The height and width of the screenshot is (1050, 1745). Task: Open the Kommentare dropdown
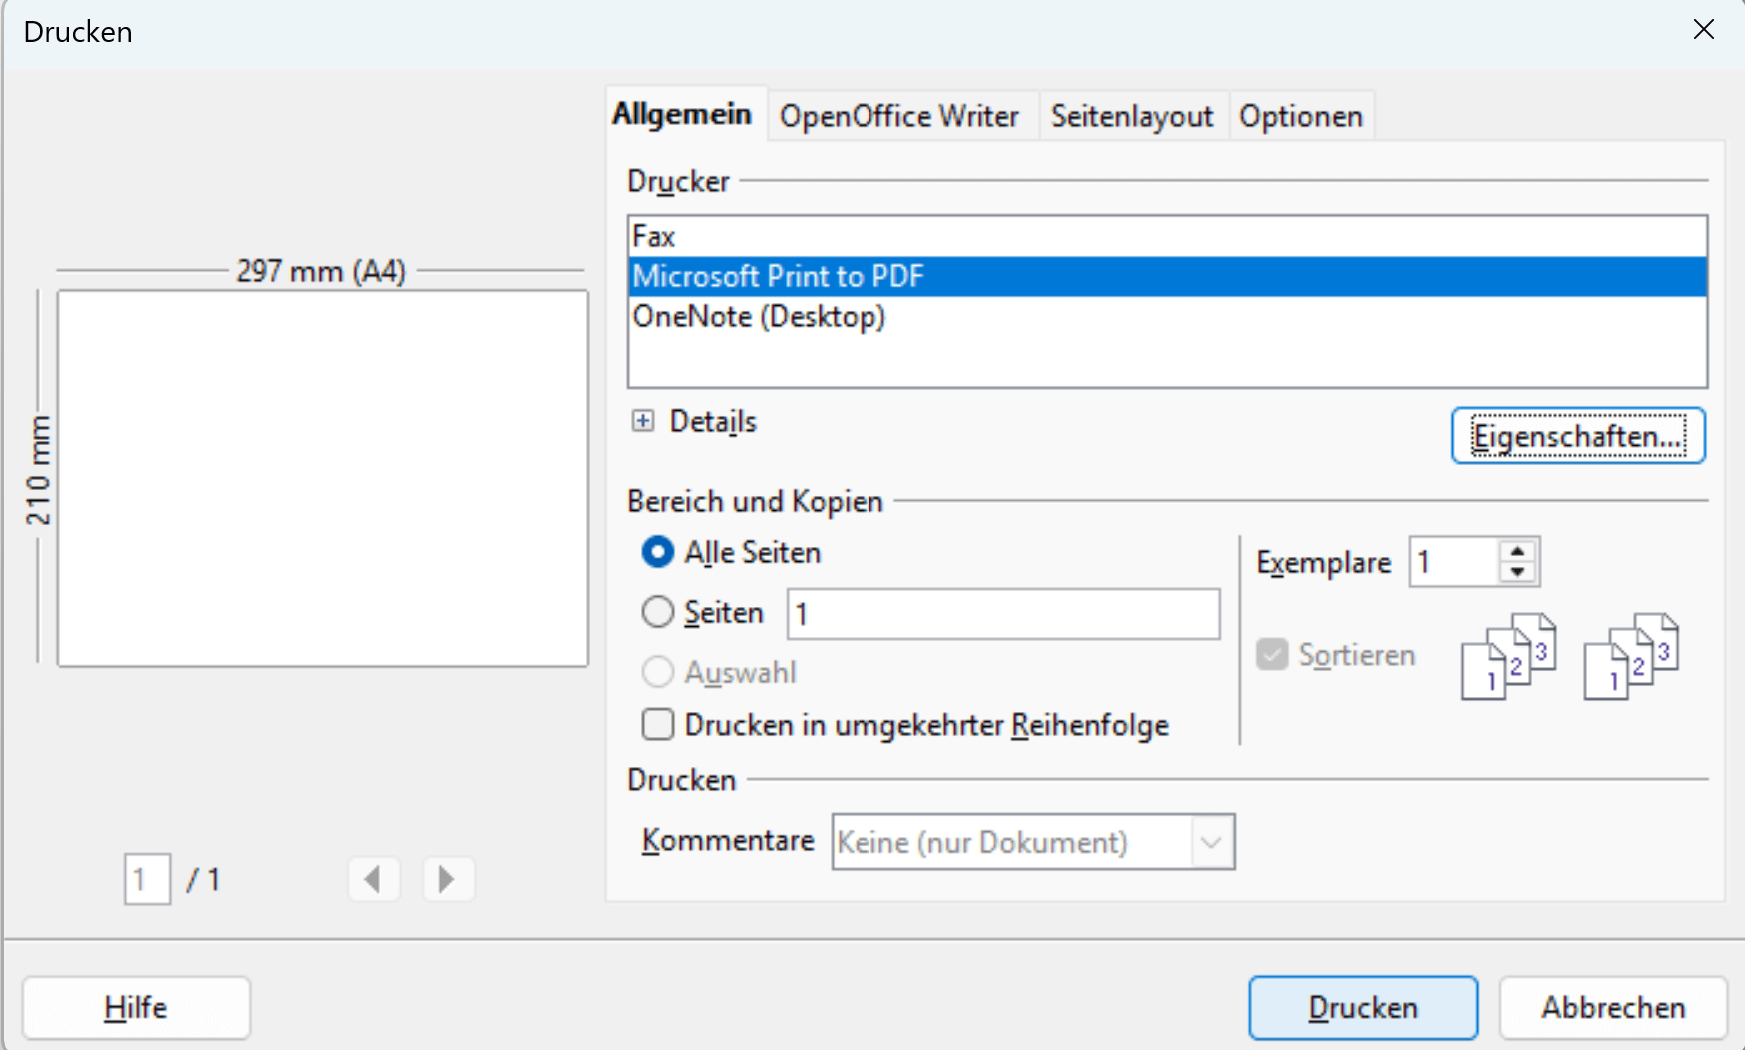(1211, 842)
